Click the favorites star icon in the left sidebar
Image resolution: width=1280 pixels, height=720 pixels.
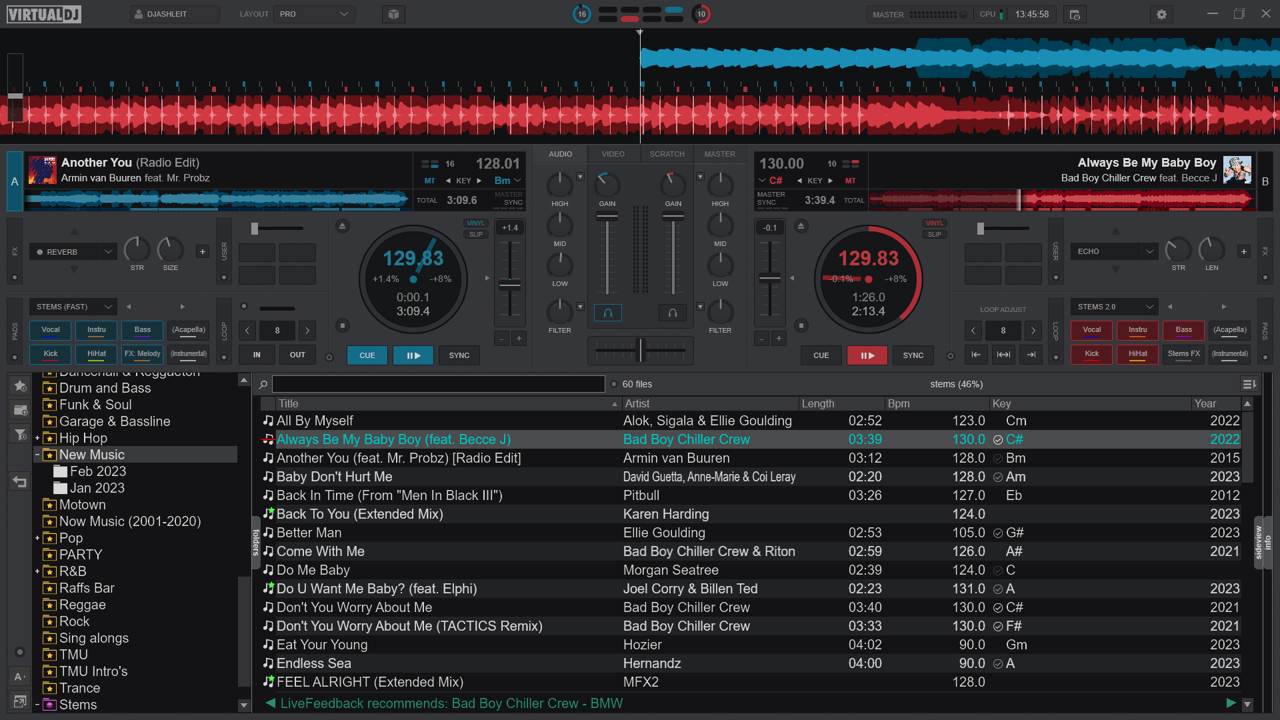[x=20, y=385]
